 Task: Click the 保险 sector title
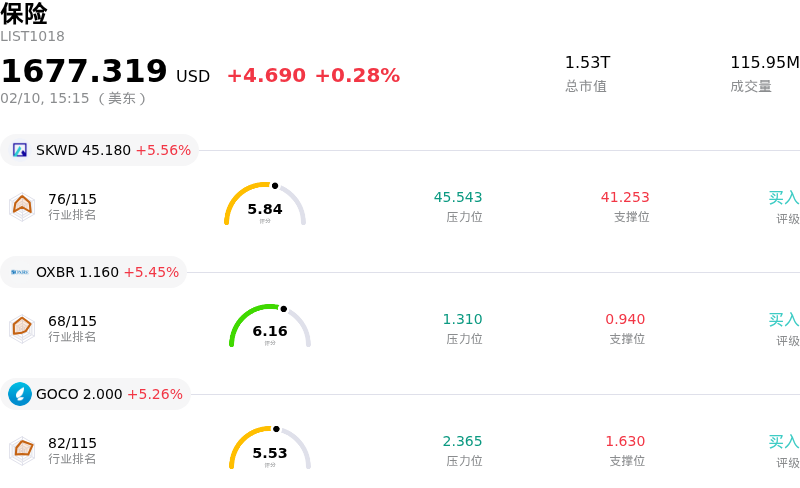coord(24,14)
